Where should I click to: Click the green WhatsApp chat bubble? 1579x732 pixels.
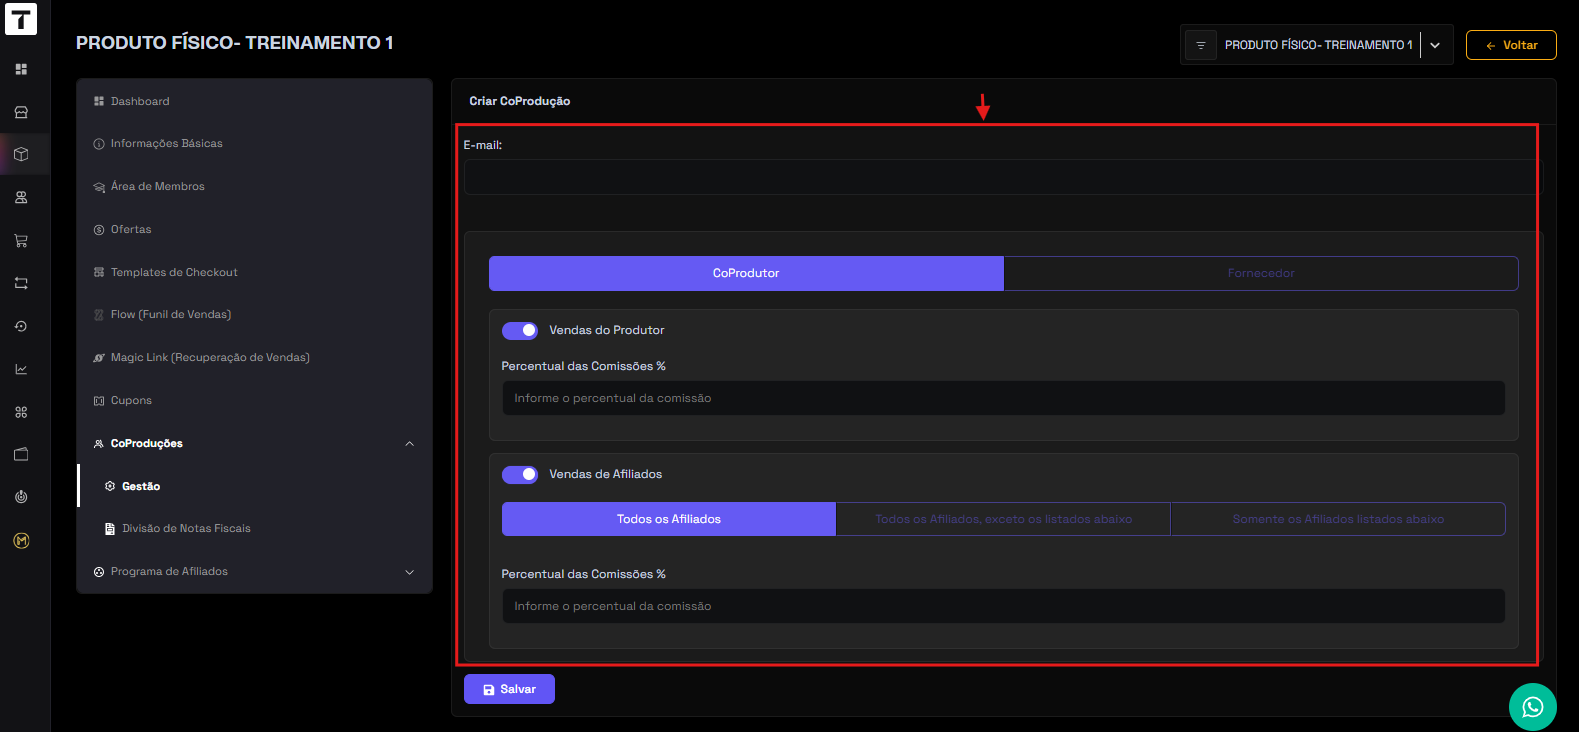click(1532, 707)
